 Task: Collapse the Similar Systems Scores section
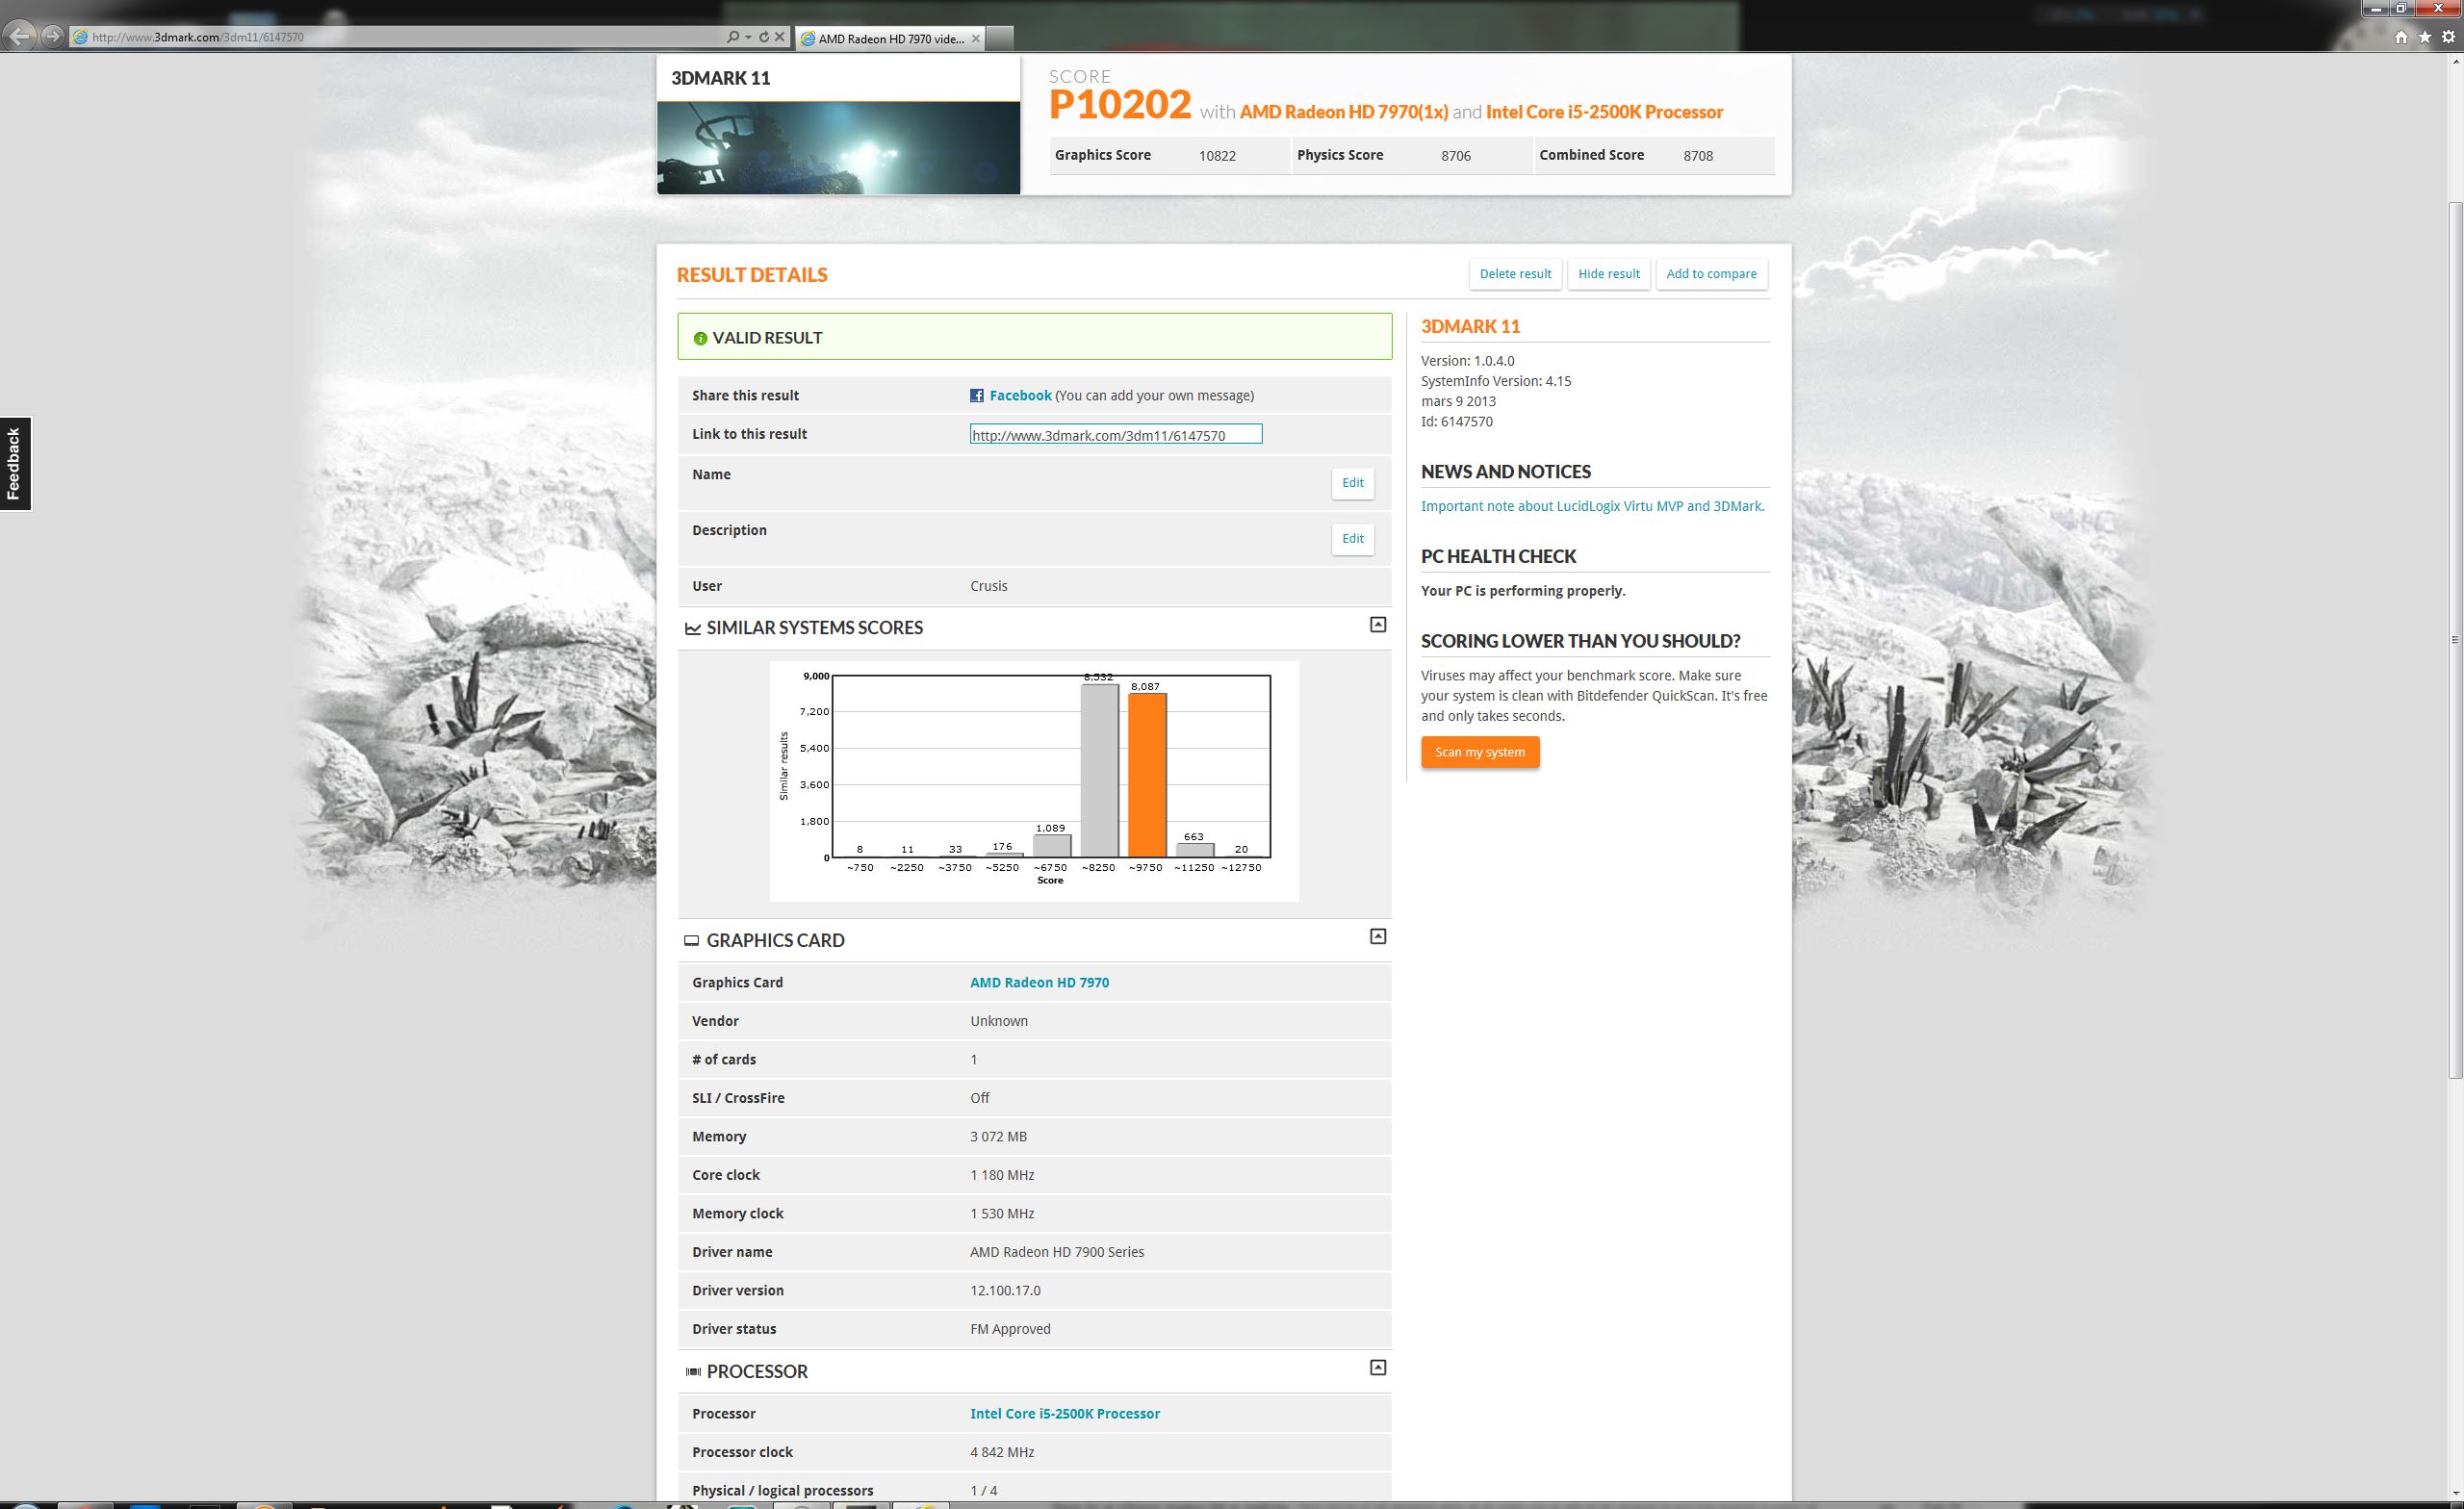pos(1377,624)
